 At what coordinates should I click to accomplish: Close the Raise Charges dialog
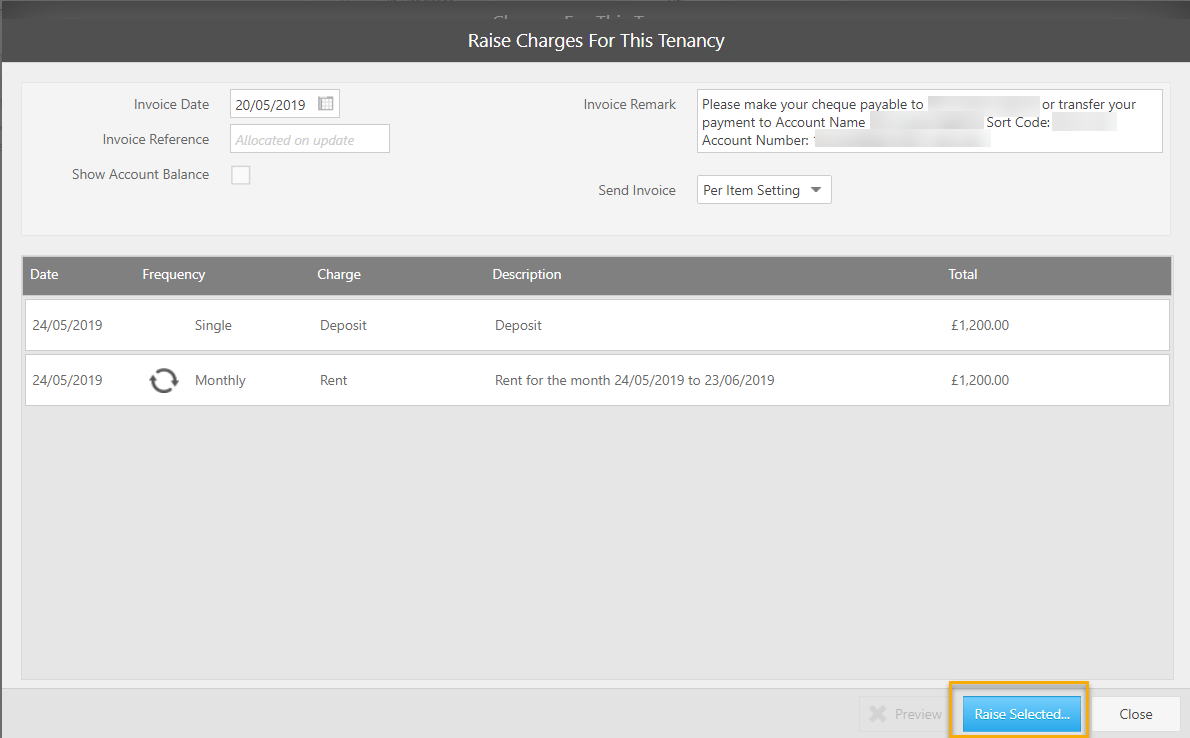pyautogui.click(x=1135, y=714)
